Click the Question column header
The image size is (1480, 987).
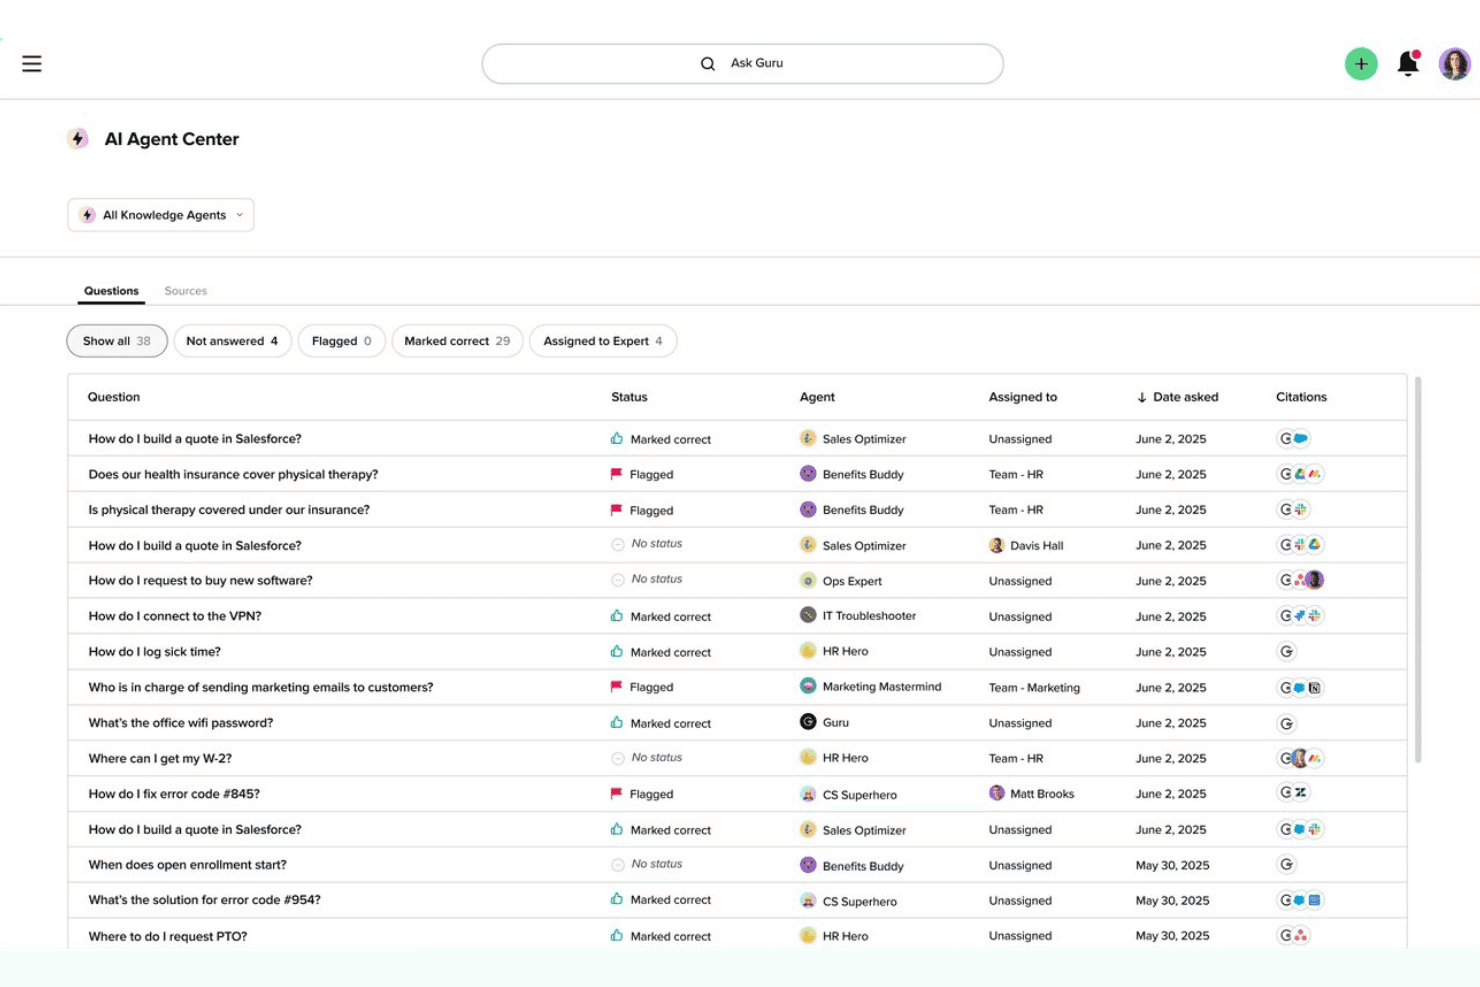pyautogui.click(x=114, y=397)
